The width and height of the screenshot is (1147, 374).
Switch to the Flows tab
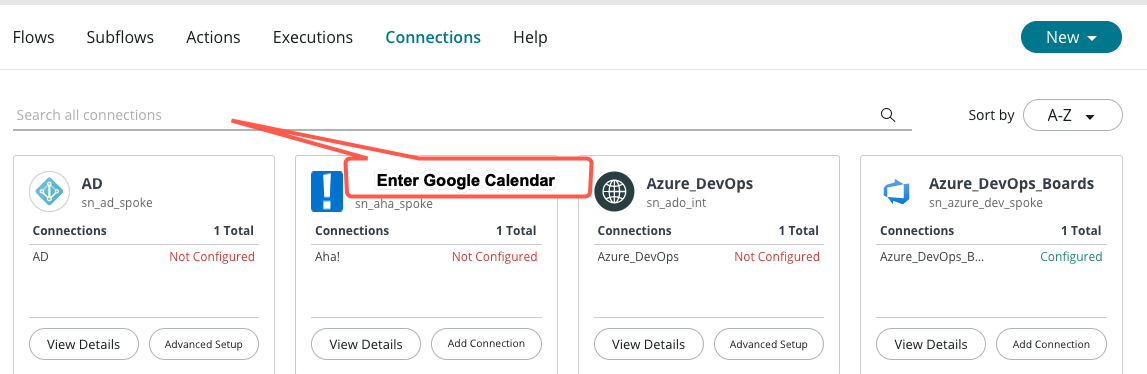pyautogui.click(x=34, y=37)
